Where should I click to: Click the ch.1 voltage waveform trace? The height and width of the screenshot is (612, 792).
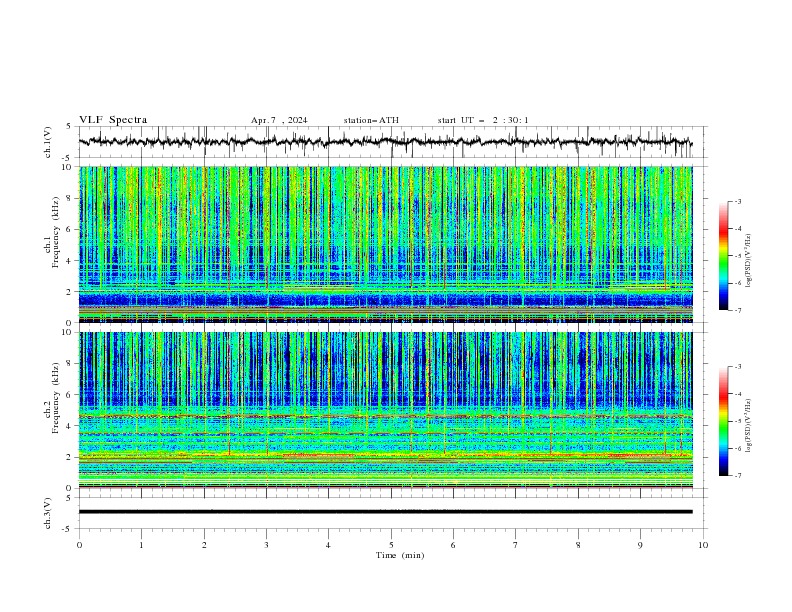[386, 142]
